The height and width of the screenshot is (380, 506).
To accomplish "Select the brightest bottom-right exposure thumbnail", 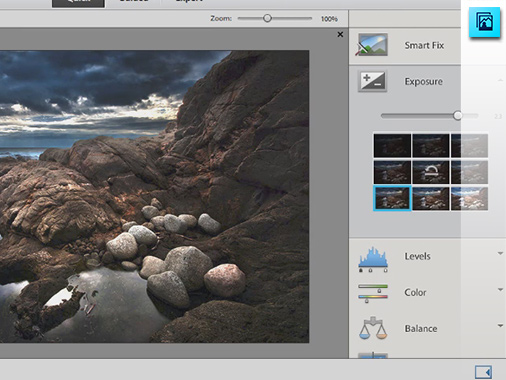I will pyautogui.click(x=469, y=198).
